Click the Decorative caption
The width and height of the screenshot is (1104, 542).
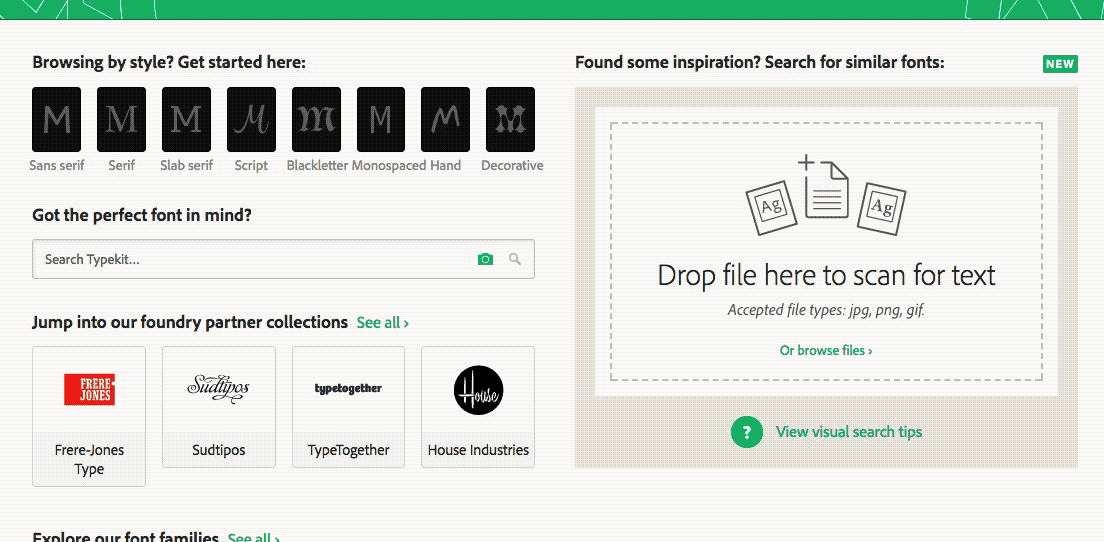click(512, 165)
